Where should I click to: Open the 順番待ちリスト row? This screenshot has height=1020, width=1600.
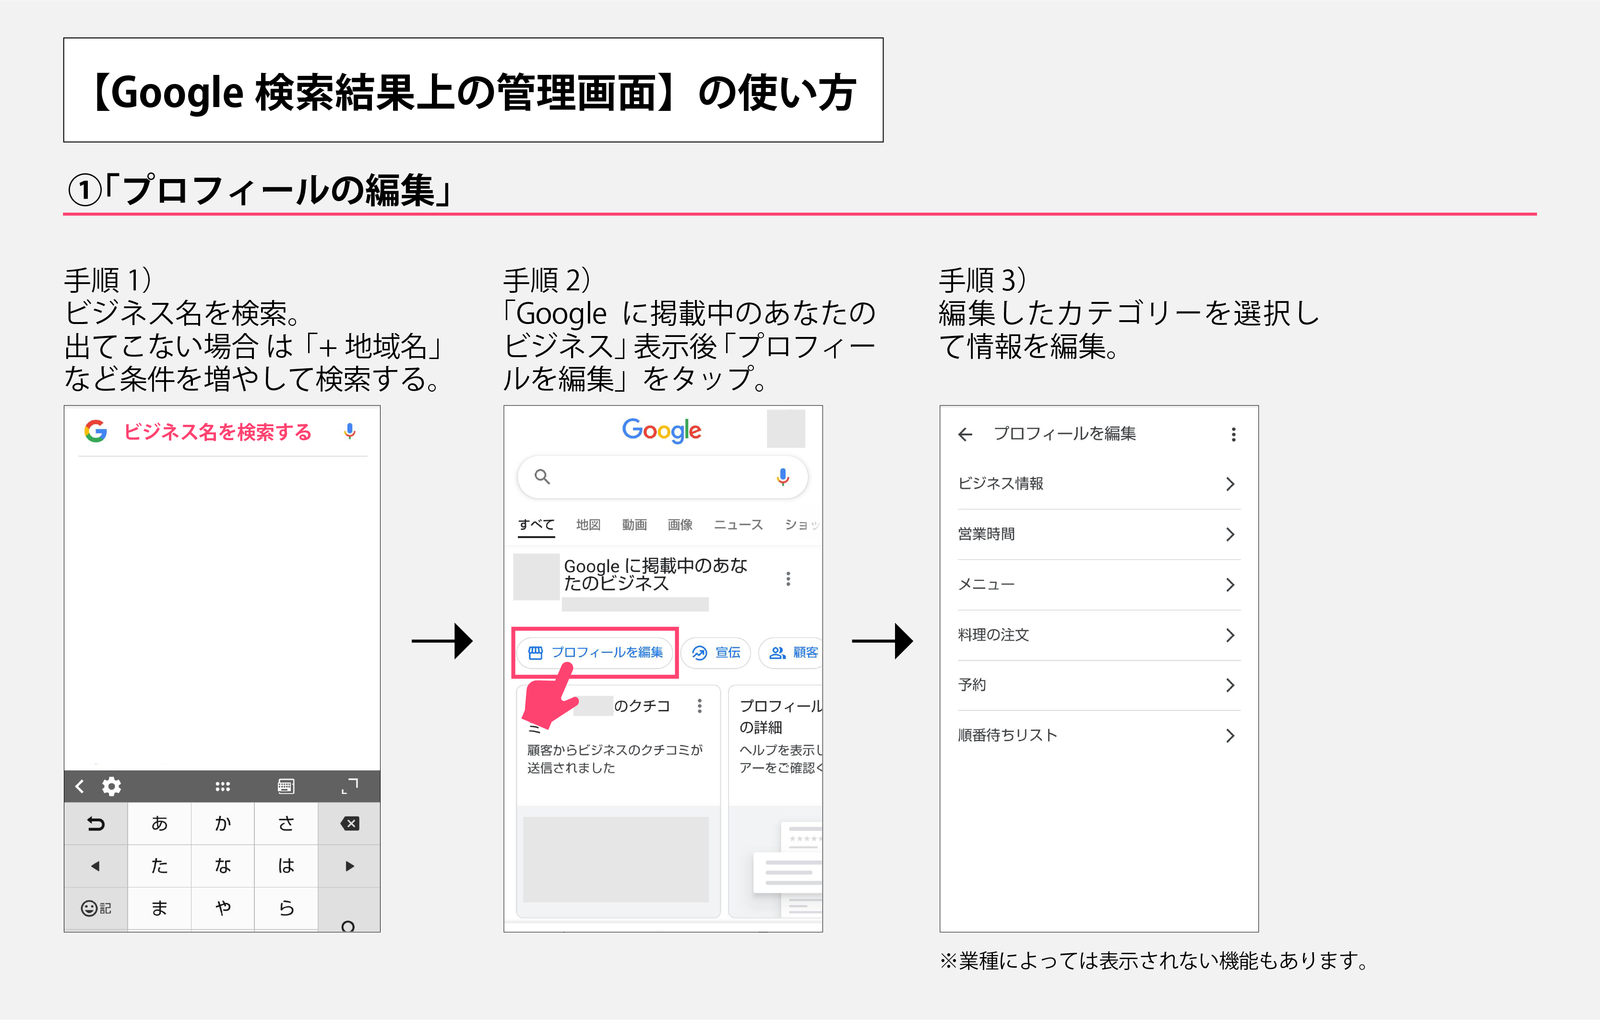click(x=1099, y=735)
